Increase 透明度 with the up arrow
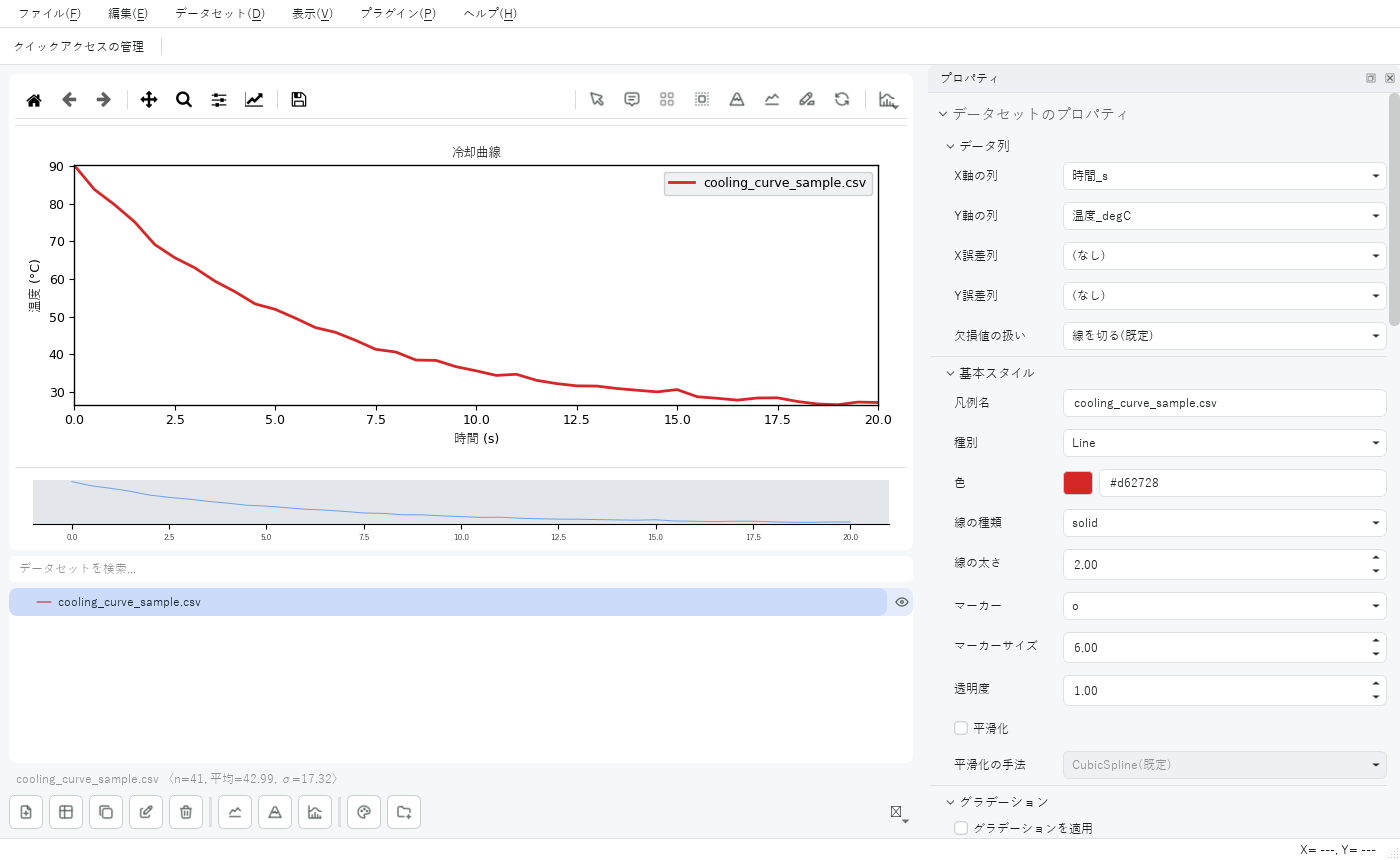The image size is (1400, 860). [1377, 684]
